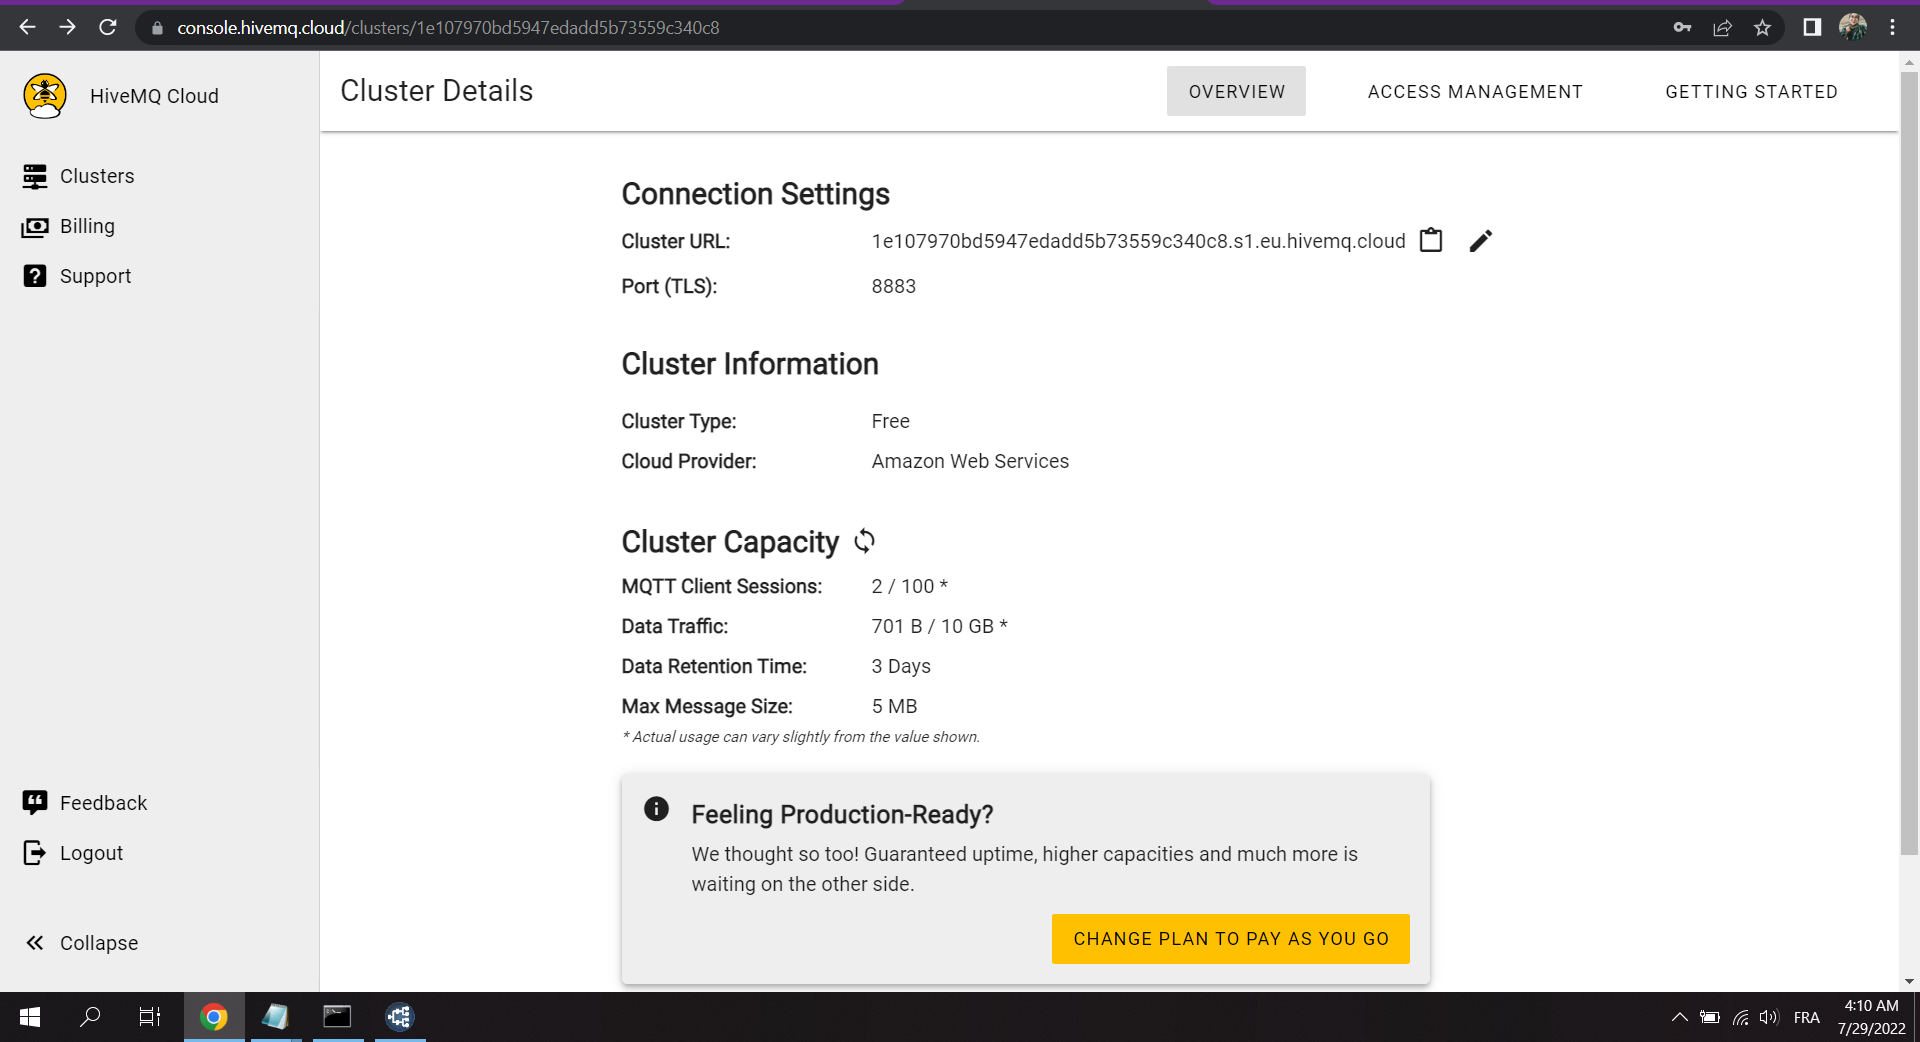
Task: Click the Support question mark icon
Action: (x=35, y=276)
